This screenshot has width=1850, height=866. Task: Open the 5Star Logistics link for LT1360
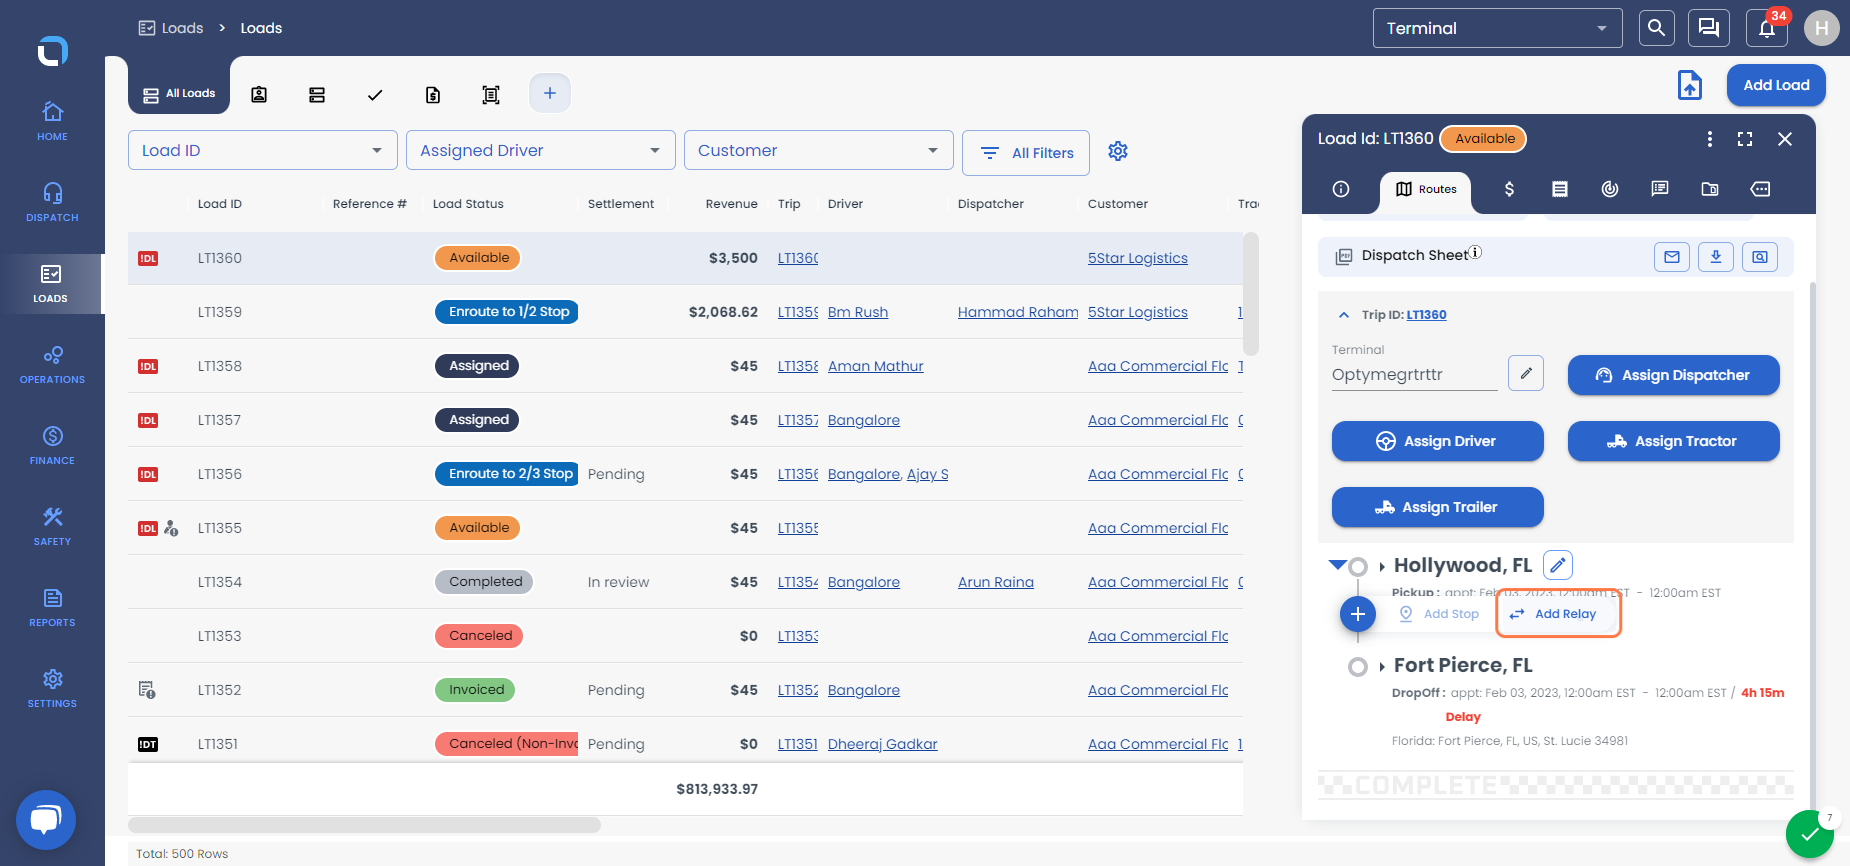click(x=1138, y=258)
